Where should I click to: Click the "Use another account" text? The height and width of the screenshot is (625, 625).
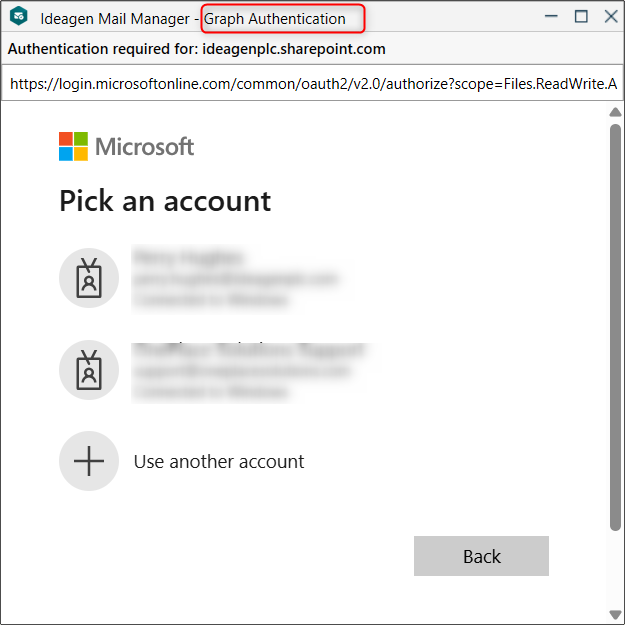pos(219,461)
